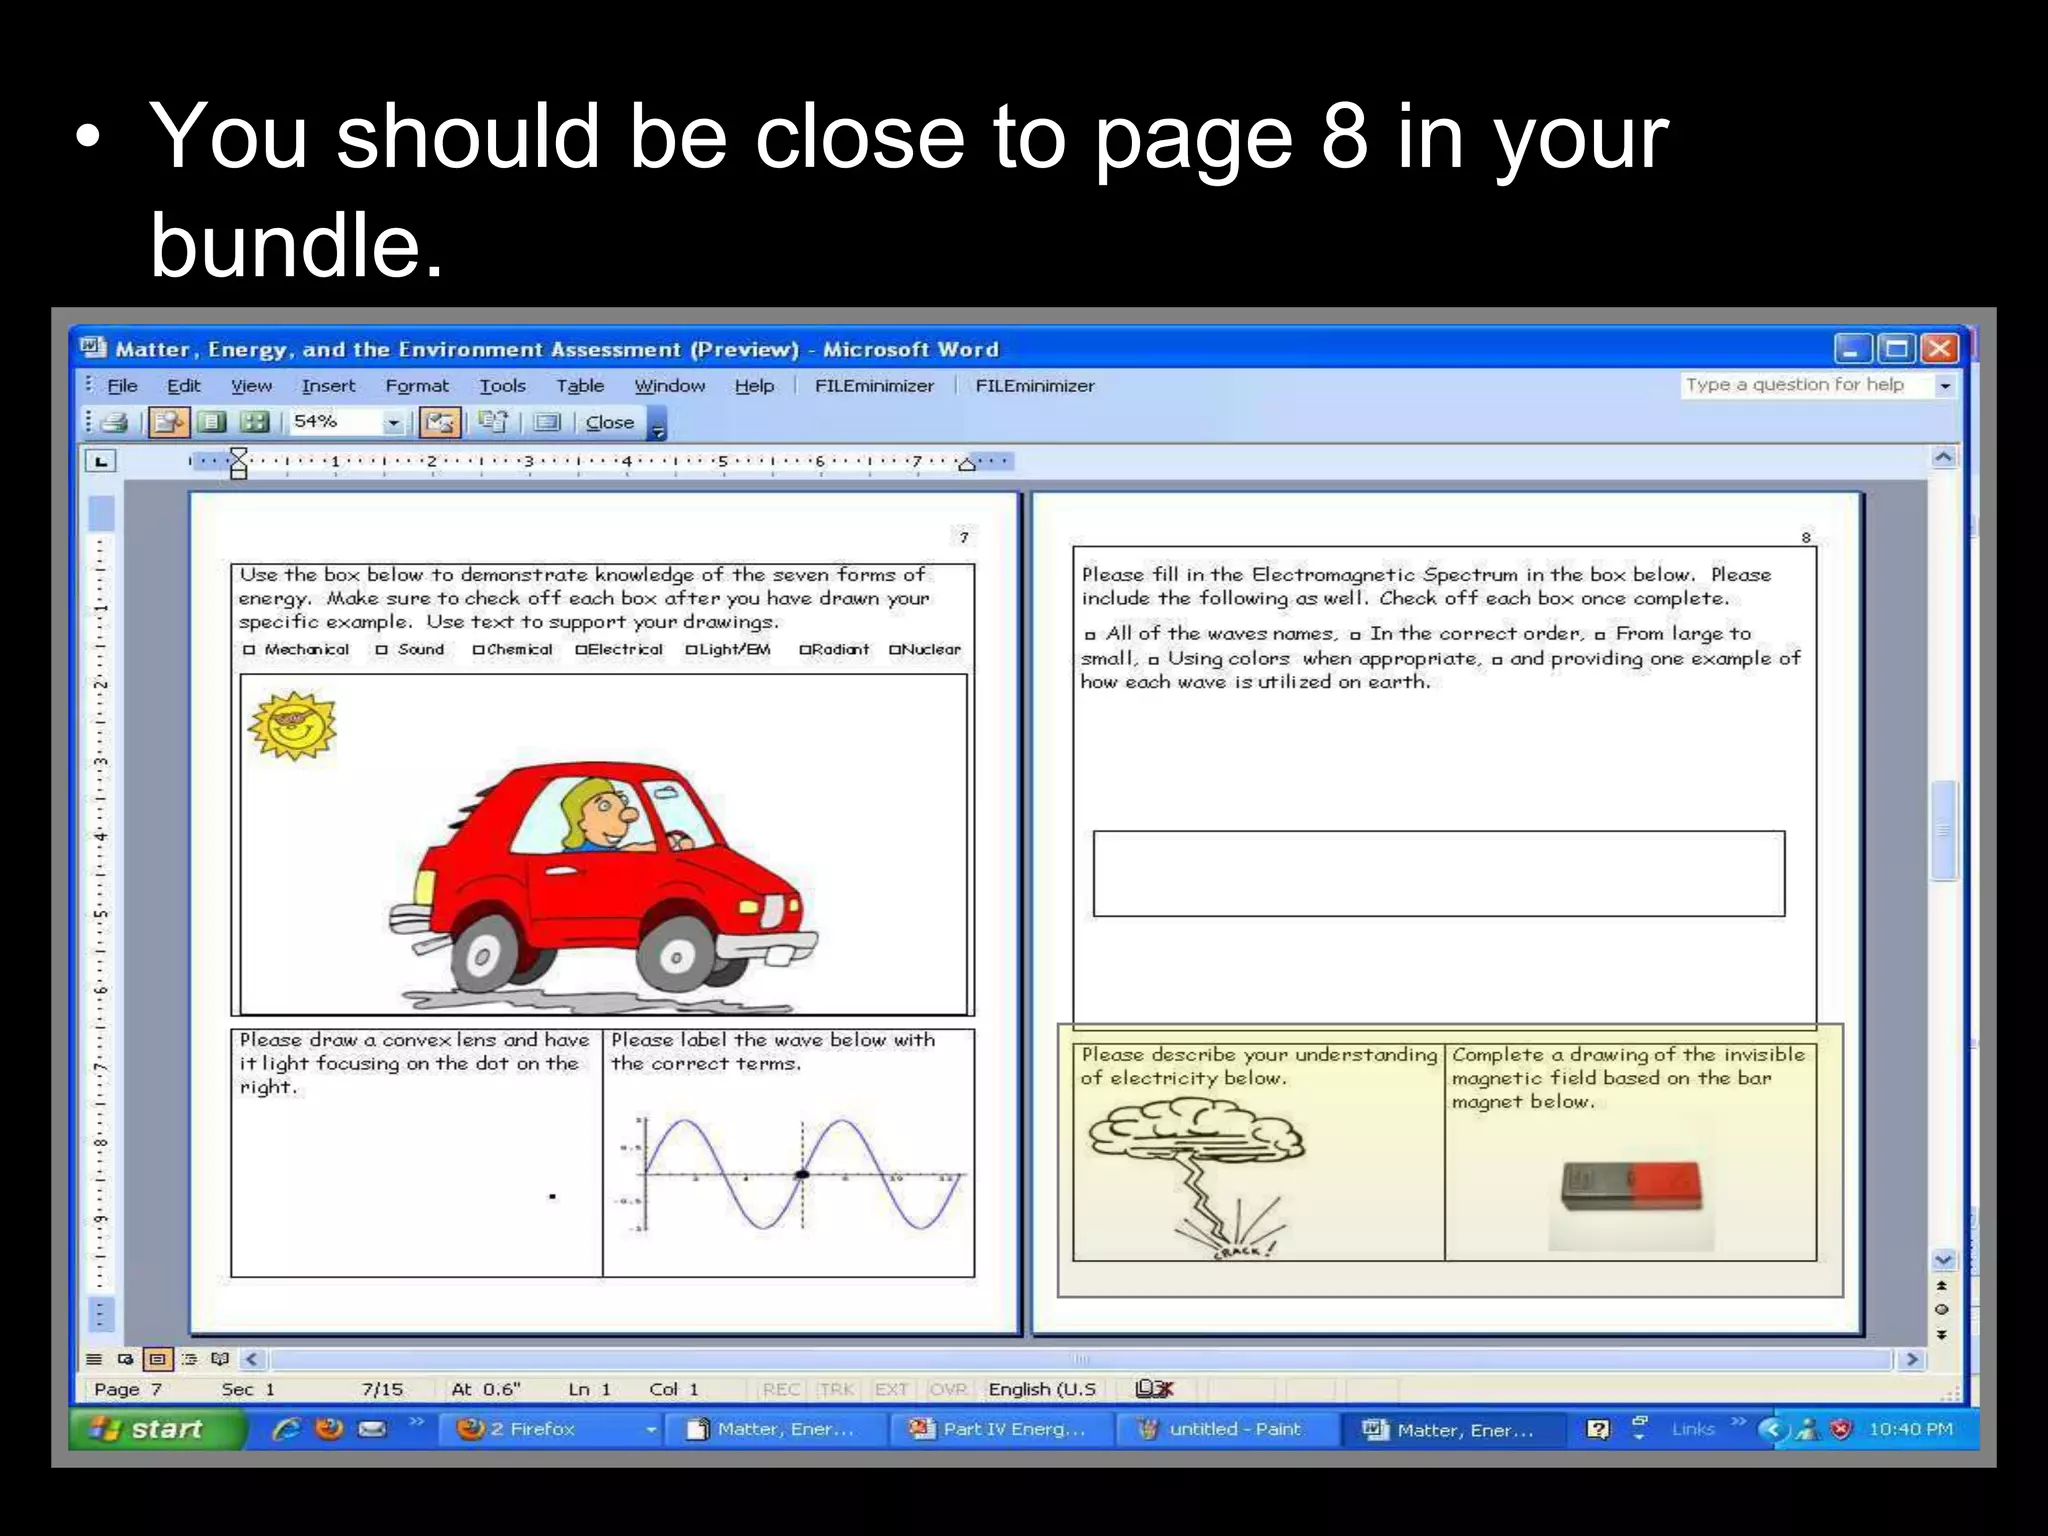Click the Full Screen icon

pyautogui.click(x=546, y=422)
